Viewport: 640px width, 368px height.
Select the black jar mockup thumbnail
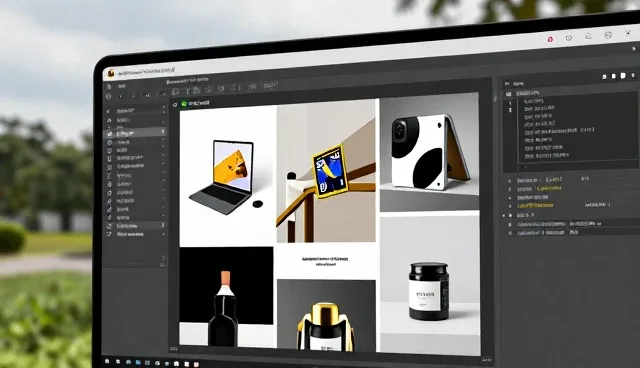[430, 285]
